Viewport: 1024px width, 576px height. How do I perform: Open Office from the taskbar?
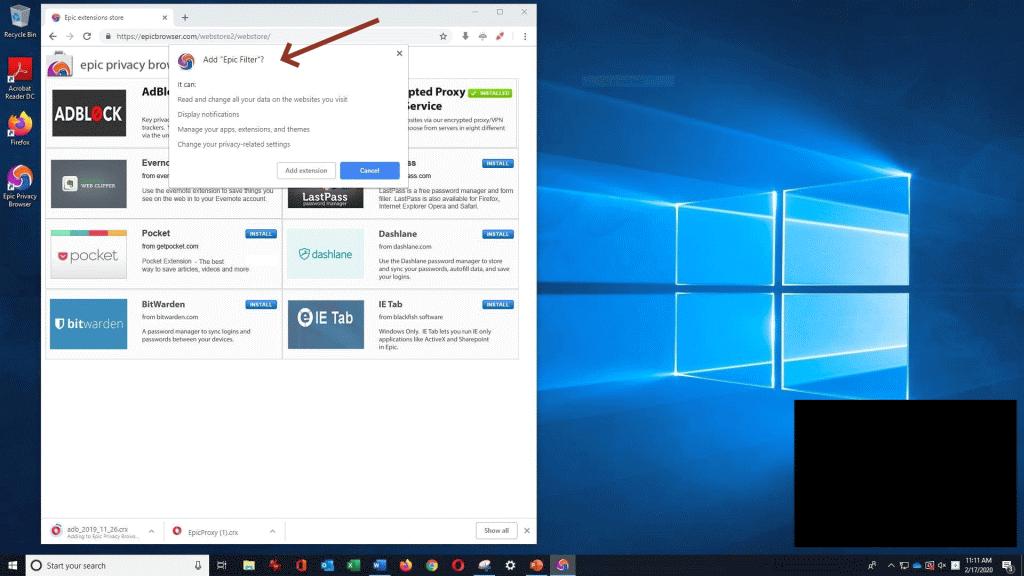pos(301,566)
